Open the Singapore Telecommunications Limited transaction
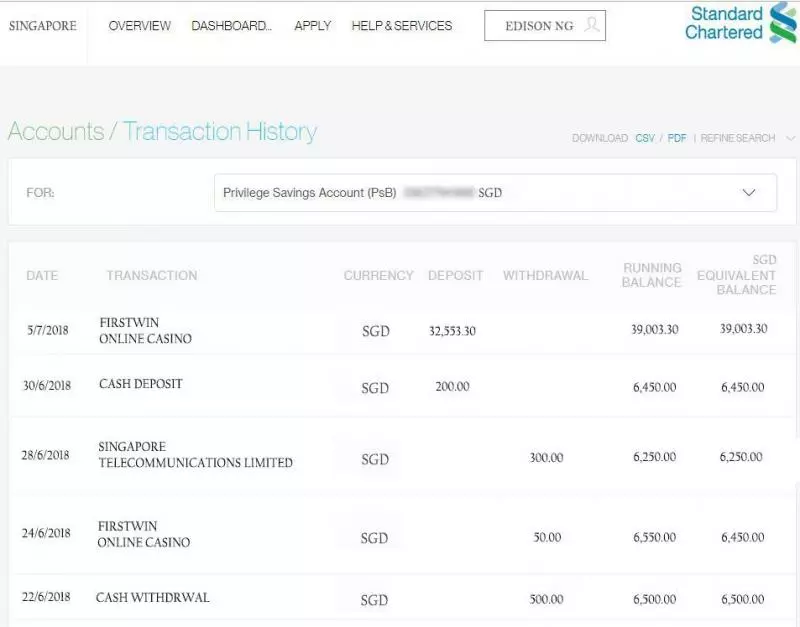Screen dimensions: 800x627 point(195,455)
